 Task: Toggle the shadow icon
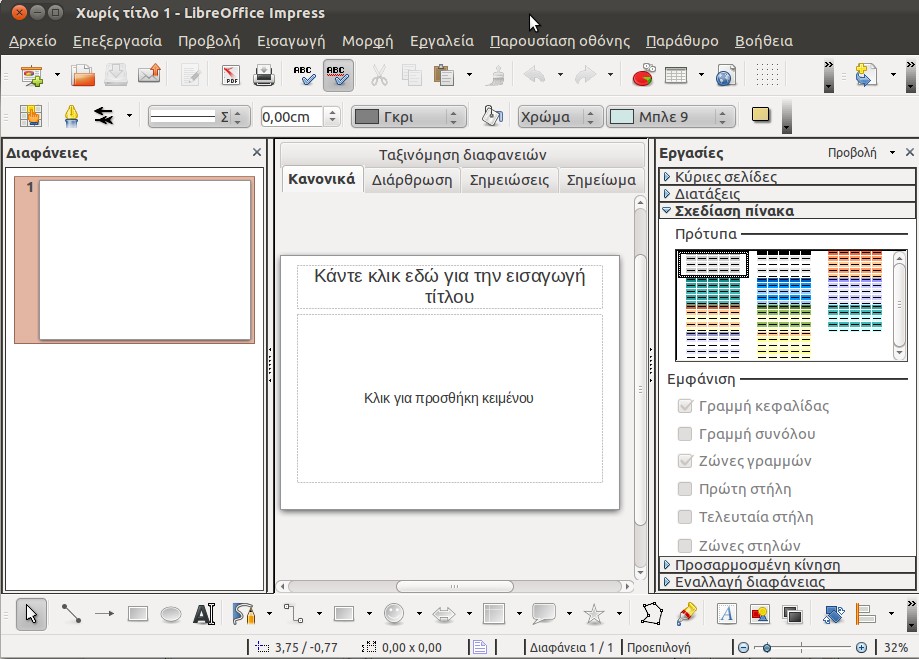(761, 115)
